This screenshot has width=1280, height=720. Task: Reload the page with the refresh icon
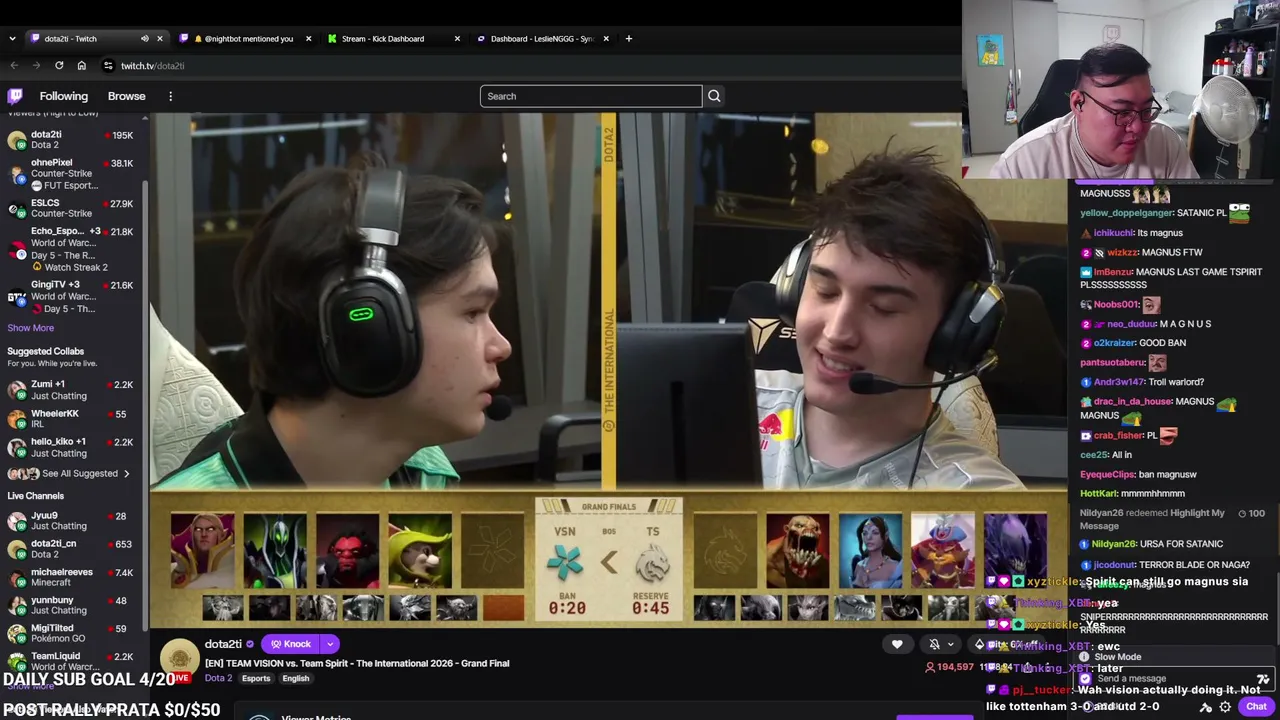(59, 66)
